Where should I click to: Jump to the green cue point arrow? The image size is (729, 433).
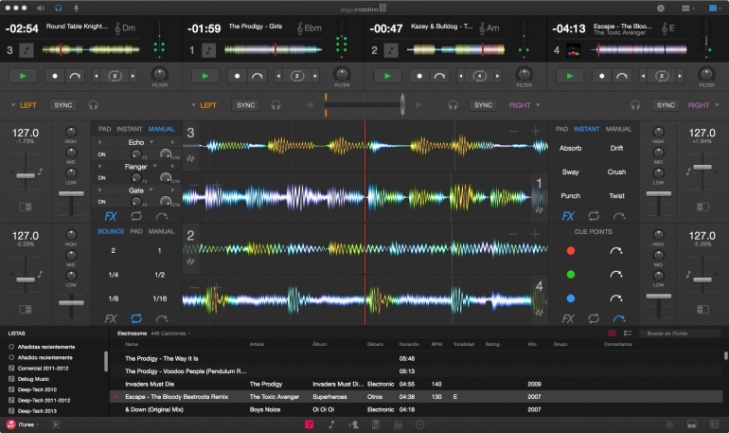coord(616,274)
